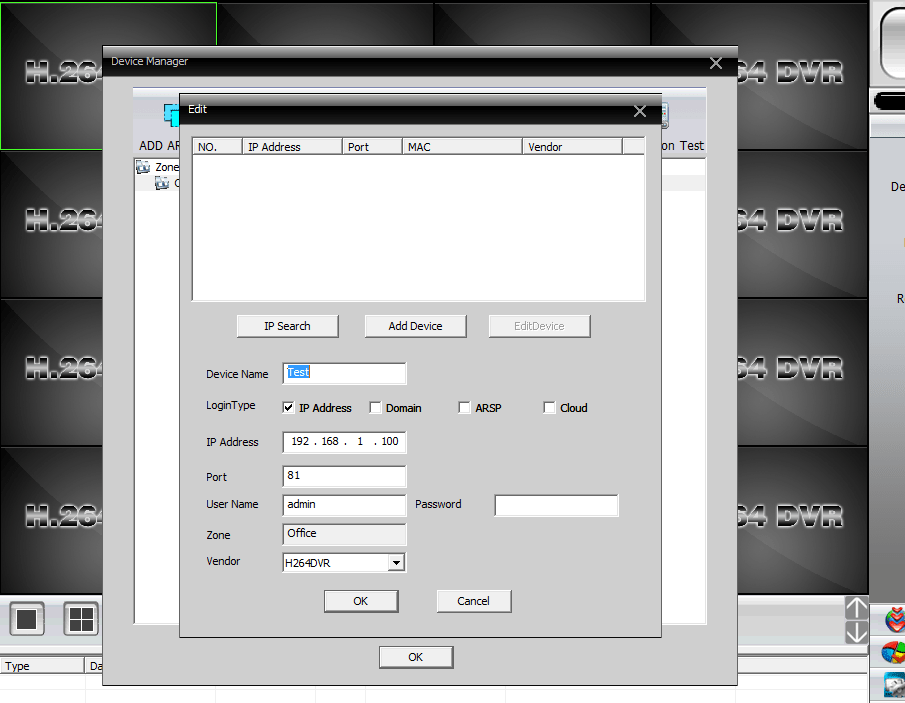Click the Port field showing 81
Screen dimensions: 905x703
point(345,476)
